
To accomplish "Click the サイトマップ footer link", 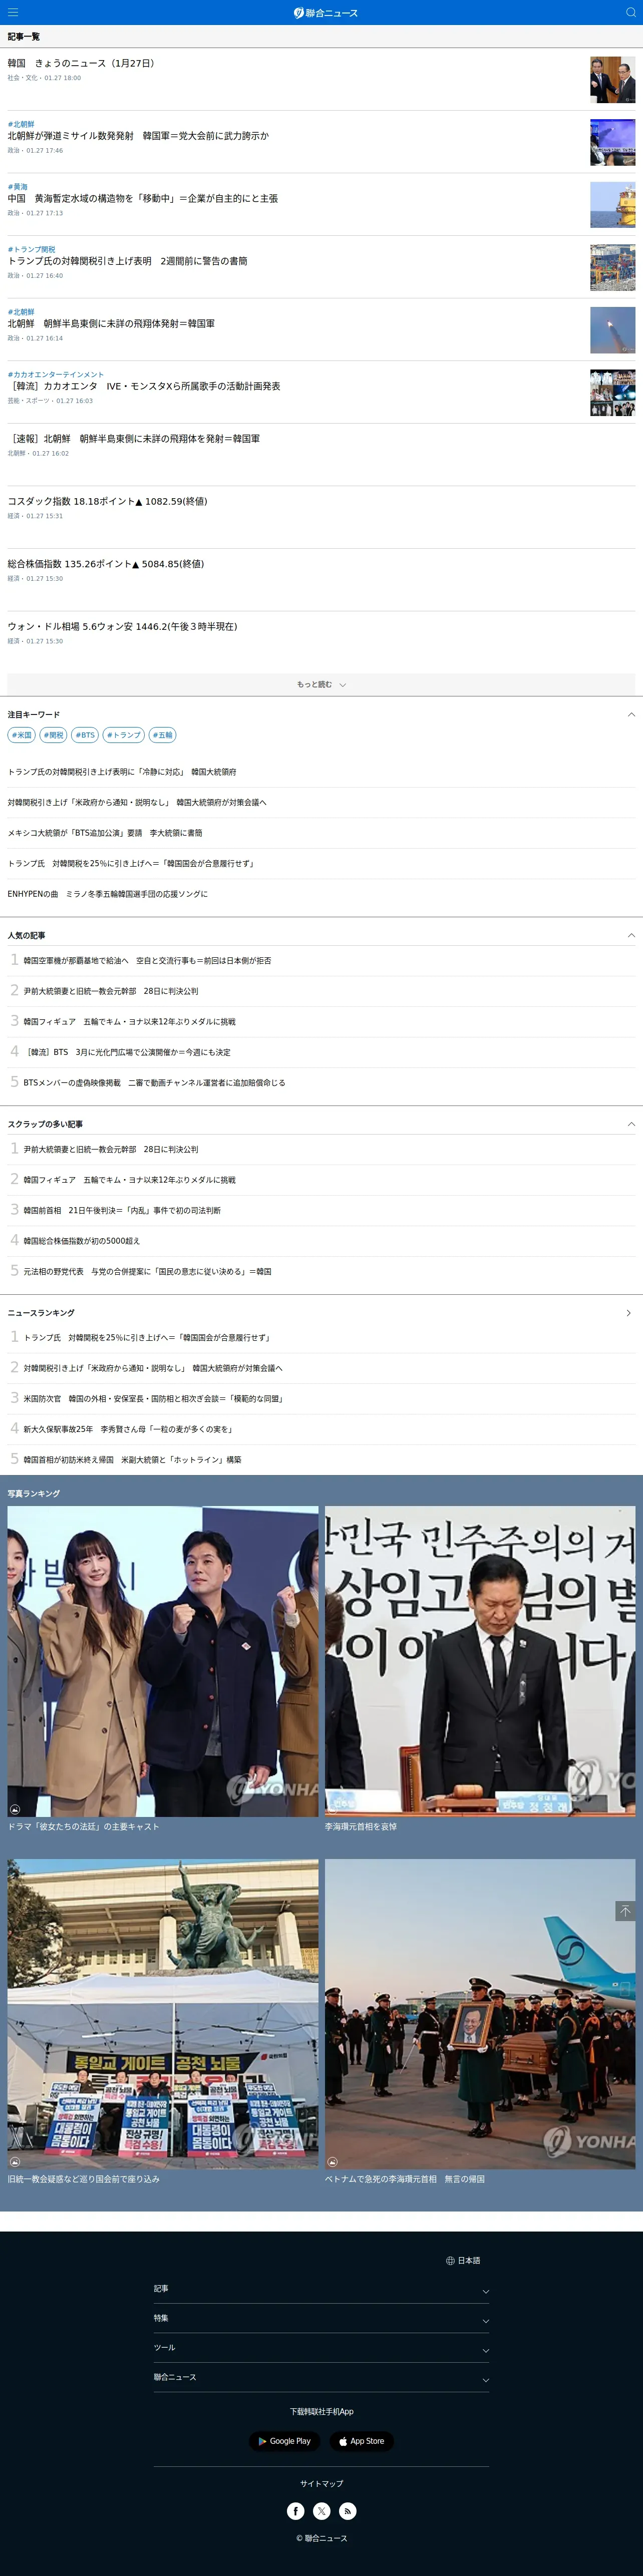I will [x=321, y=2483].
